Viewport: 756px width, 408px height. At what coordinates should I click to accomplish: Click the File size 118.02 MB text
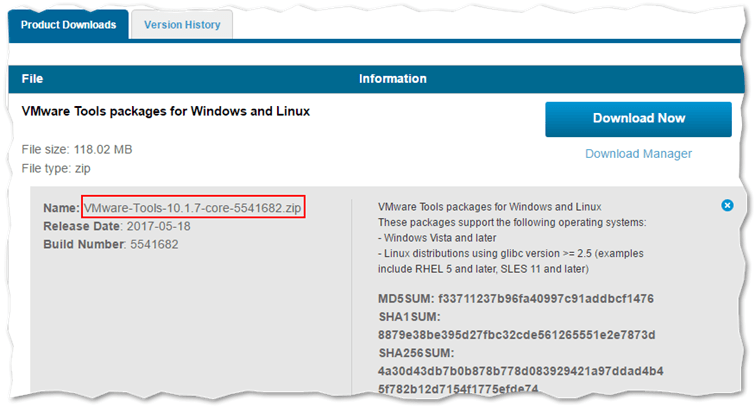coord(77,150)
